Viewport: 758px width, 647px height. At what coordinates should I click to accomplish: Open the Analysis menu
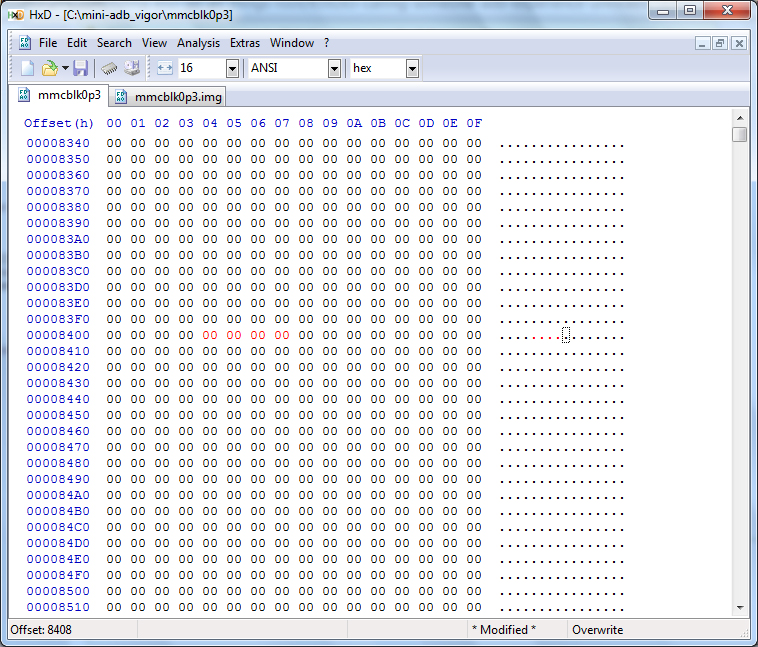[x=198, y=43]
